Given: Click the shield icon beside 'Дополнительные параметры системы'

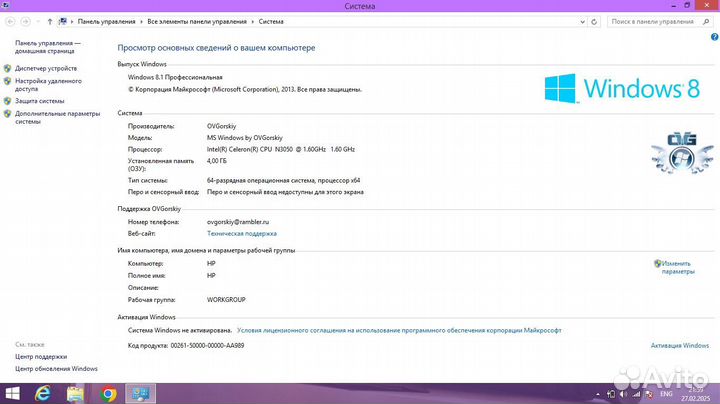Looking at the screenshot, I should 7,114.
